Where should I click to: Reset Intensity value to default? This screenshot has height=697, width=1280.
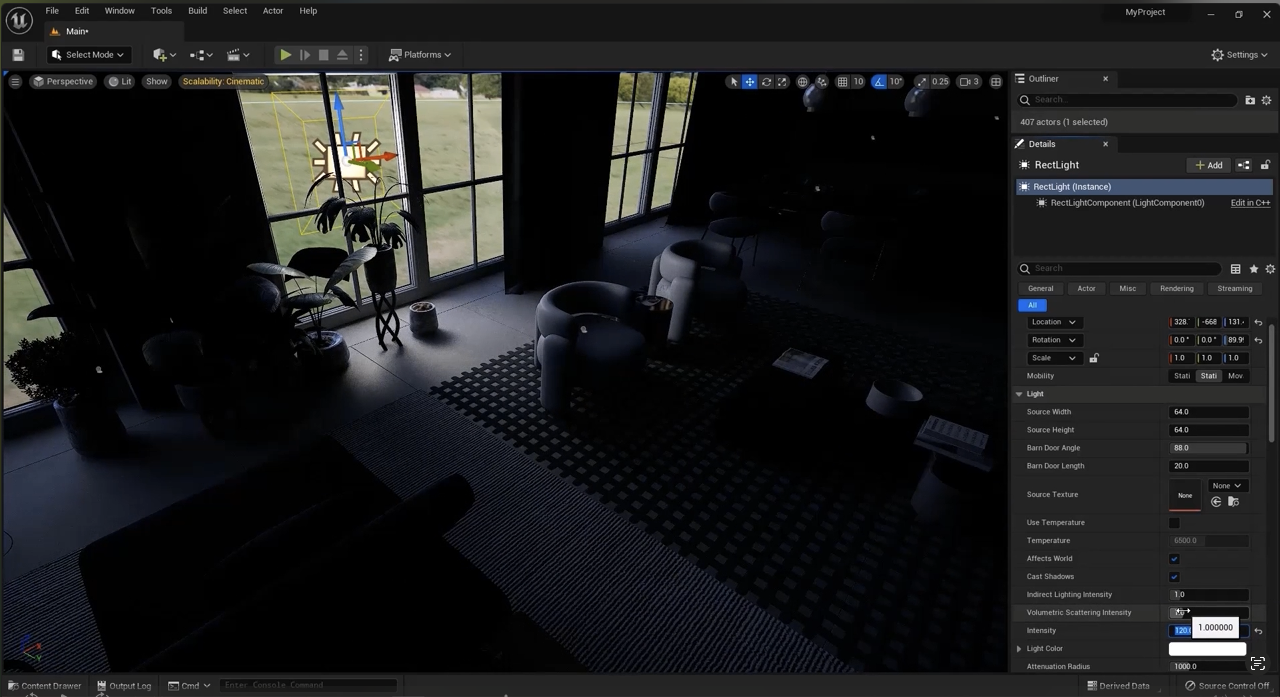(x=1258, y=631)
